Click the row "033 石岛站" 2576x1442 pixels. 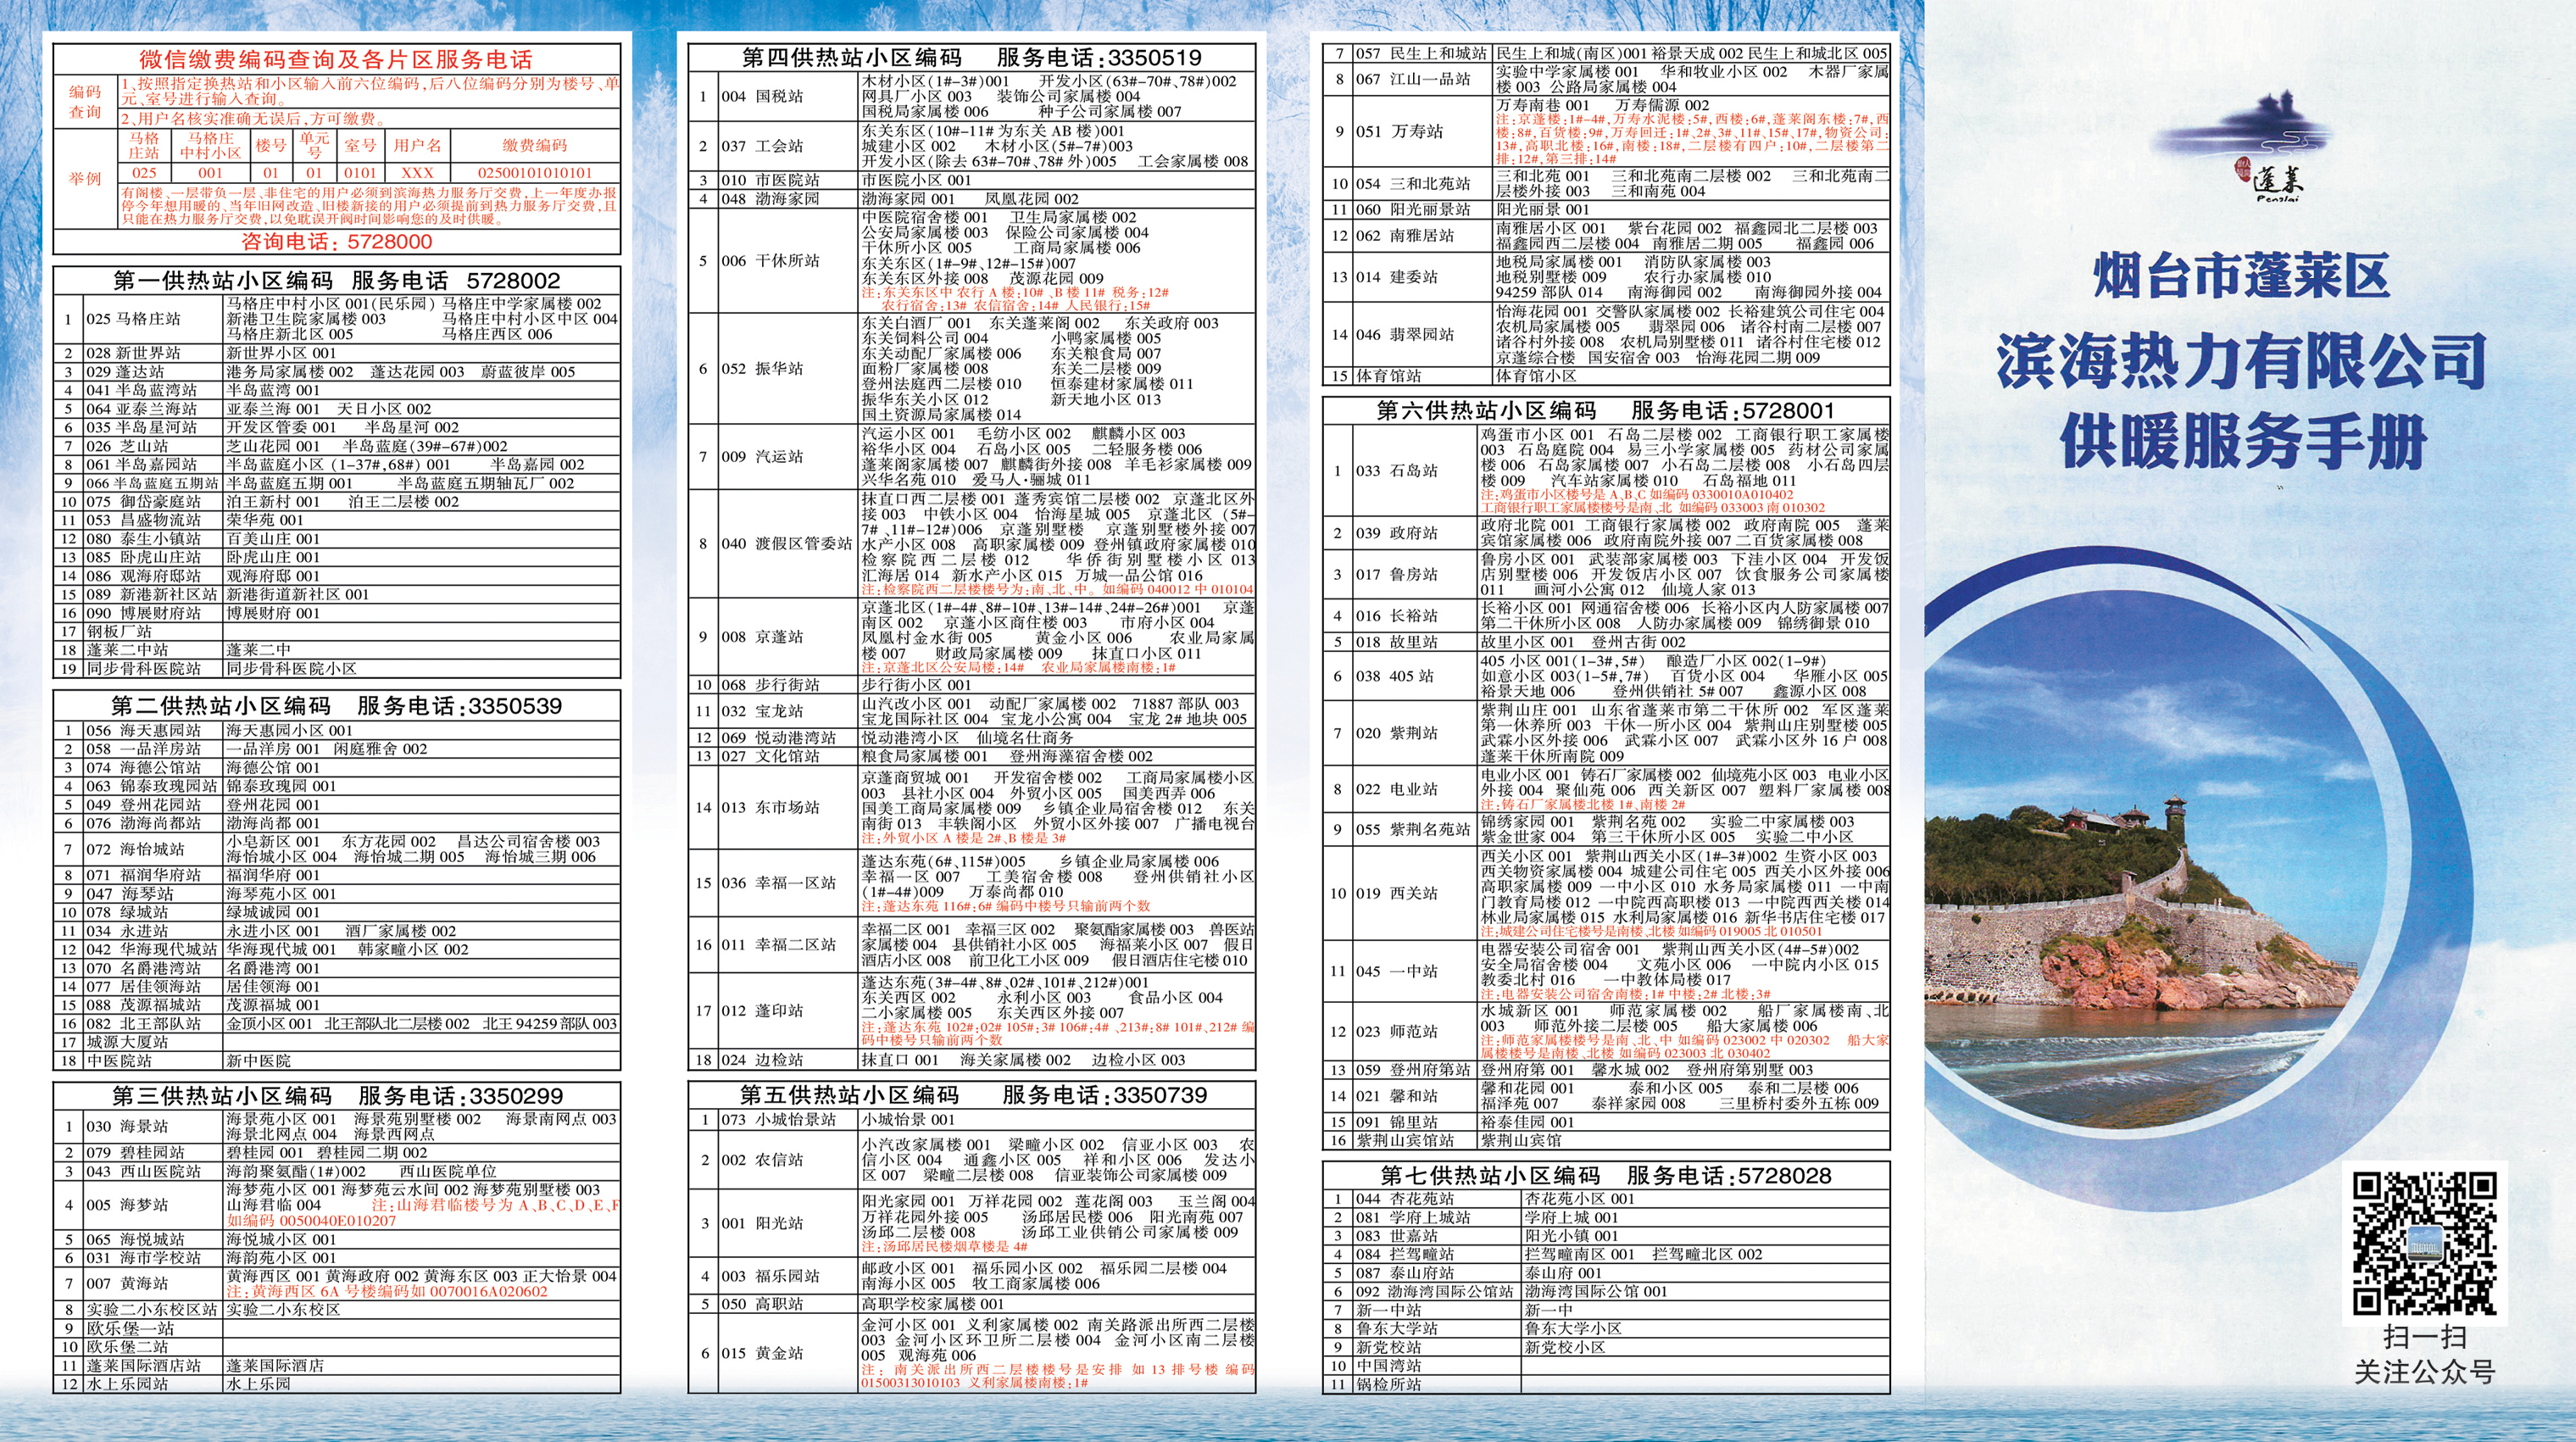pos(1606,470)
